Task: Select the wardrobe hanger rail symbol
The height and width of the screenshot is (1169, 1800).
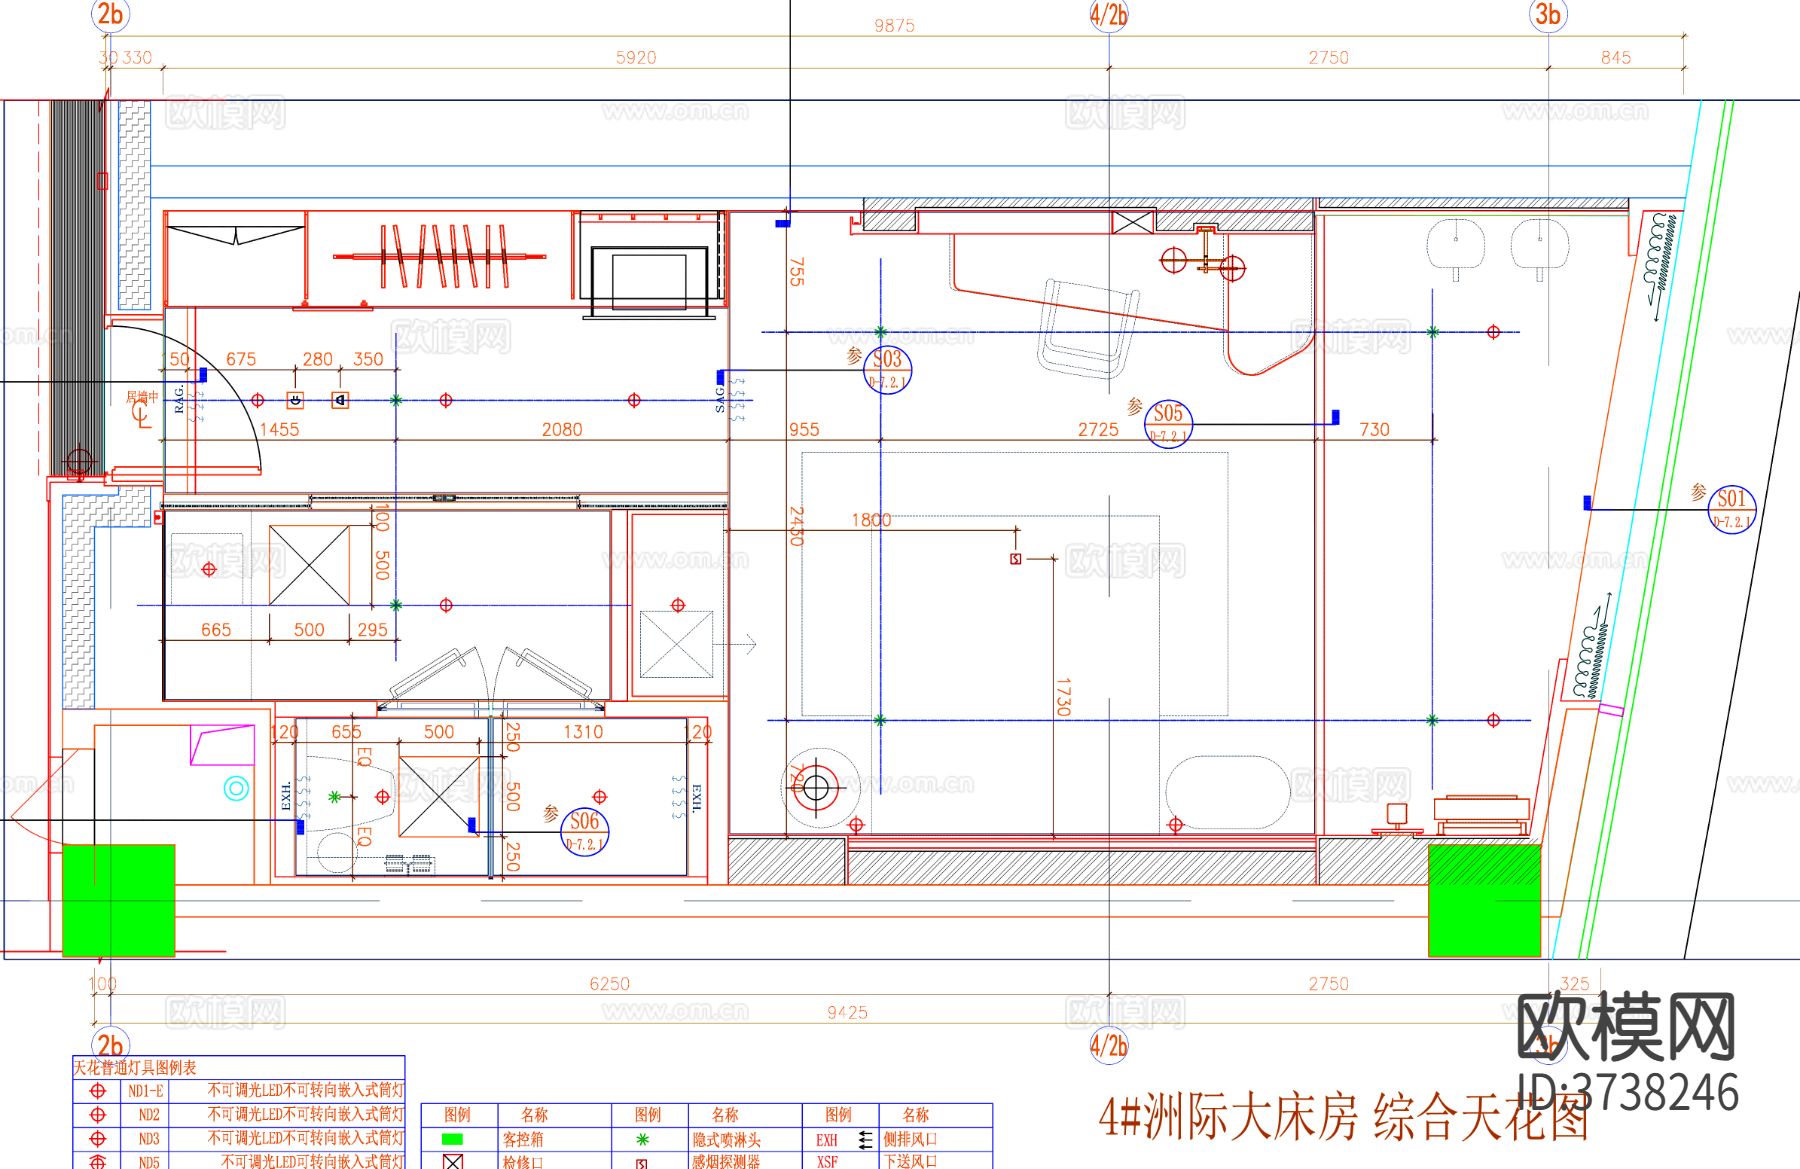Action: point(440,256)
